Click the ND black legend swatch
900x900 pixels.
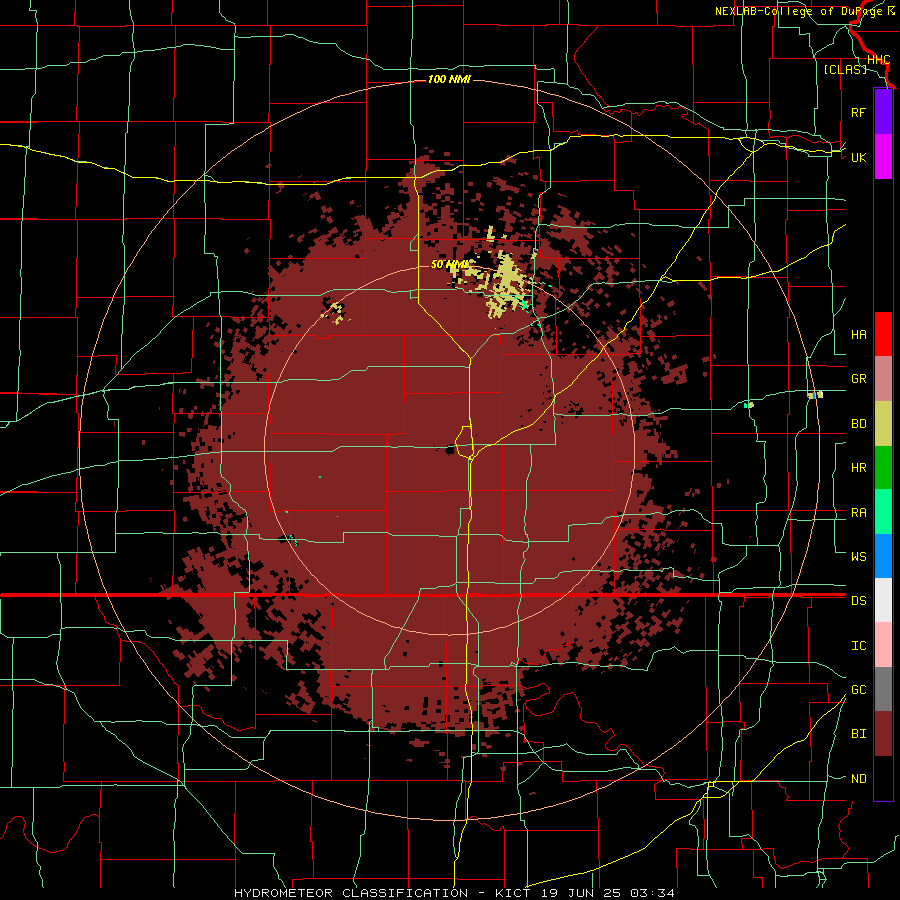point(883,778)
